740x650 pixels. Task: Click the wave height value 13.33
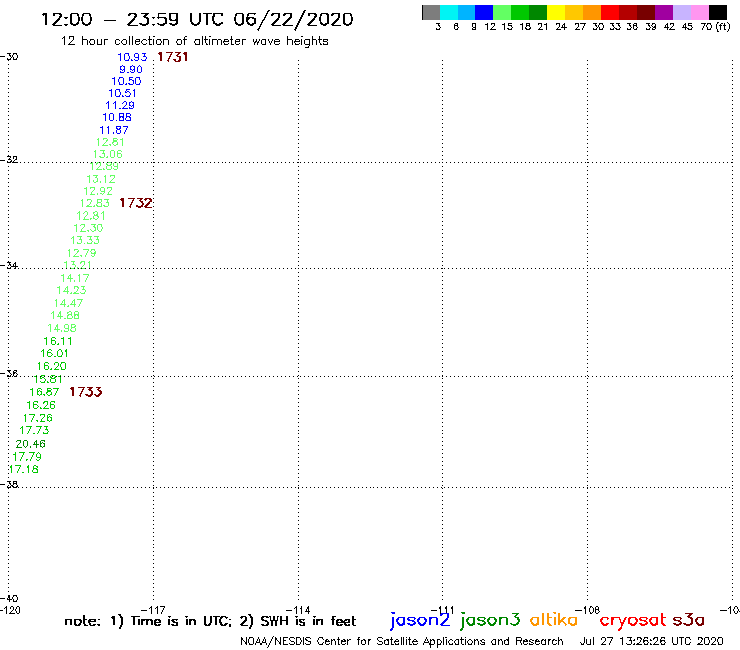click(x=85, y=240)
